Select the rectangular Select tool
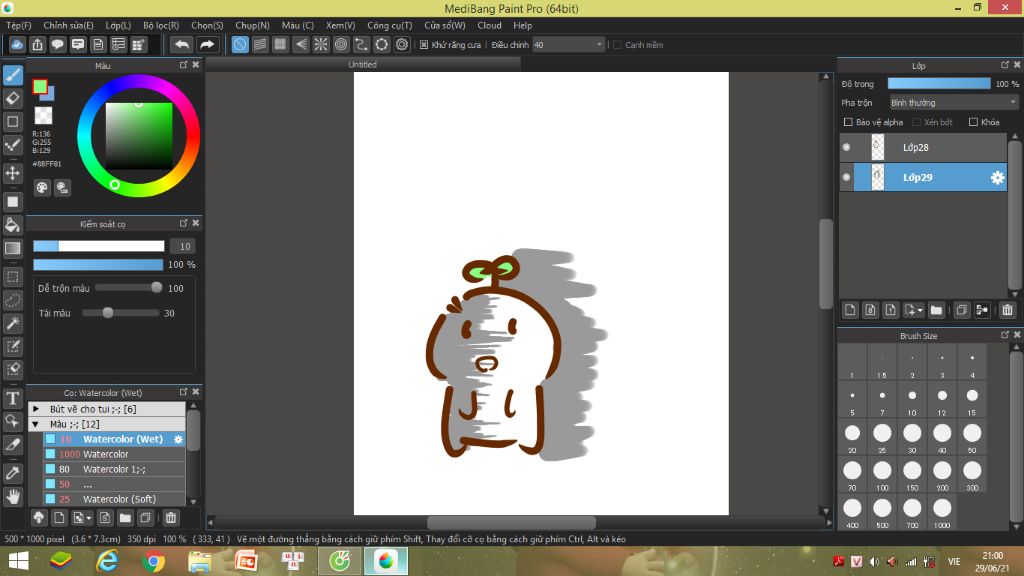The height and width of the screenshot is (576, 1024). [13, 277]
